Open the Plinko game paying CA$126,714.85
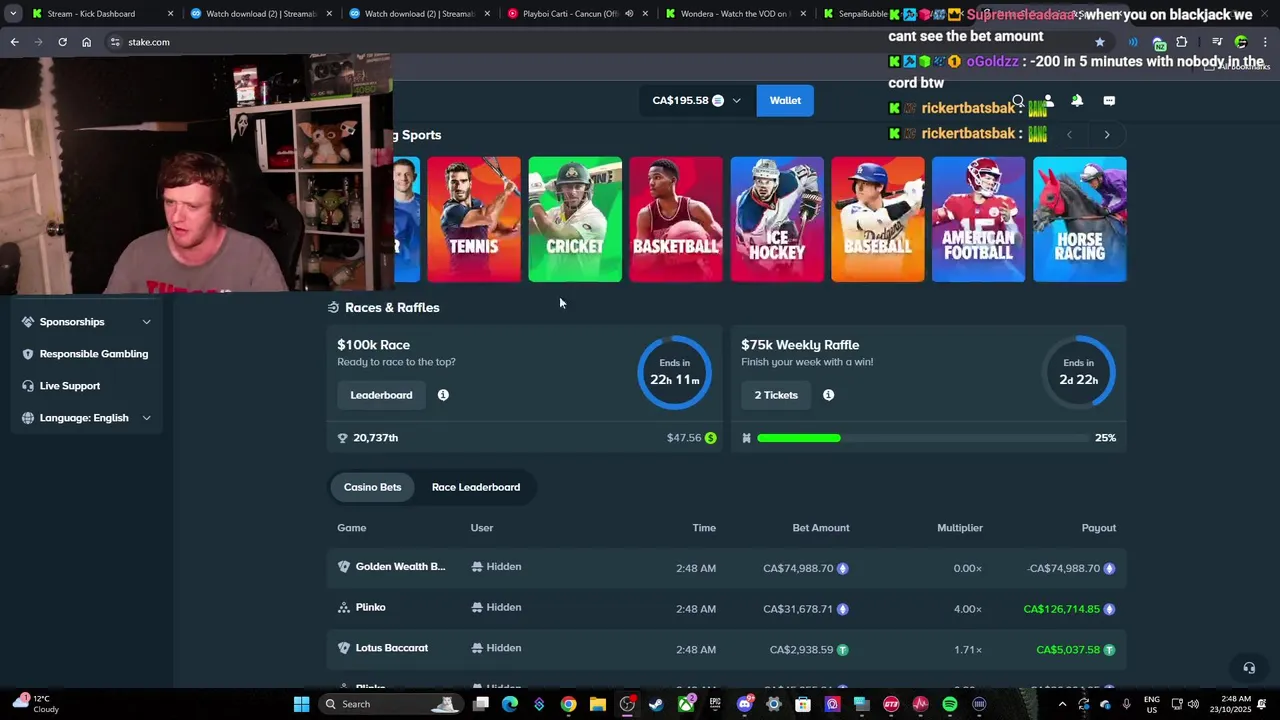Viewport: 1280px width, 720px height. pyautogui.click(x=370, y=607)
